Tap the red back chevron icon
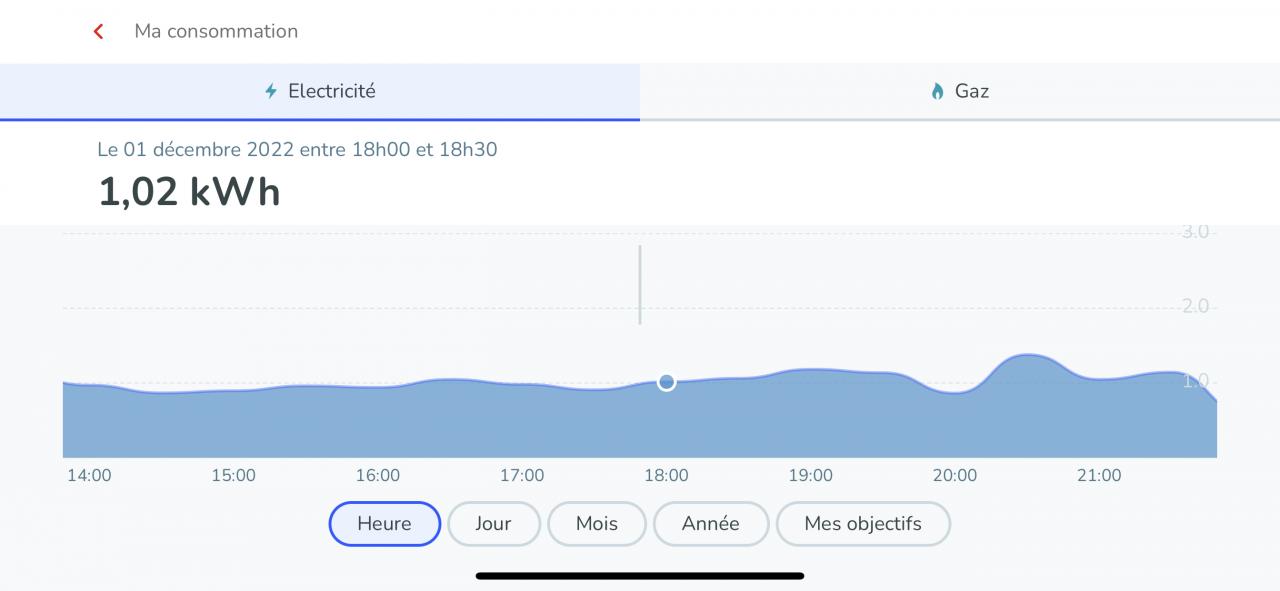The image size is (1280, 591). pos(98,31)
